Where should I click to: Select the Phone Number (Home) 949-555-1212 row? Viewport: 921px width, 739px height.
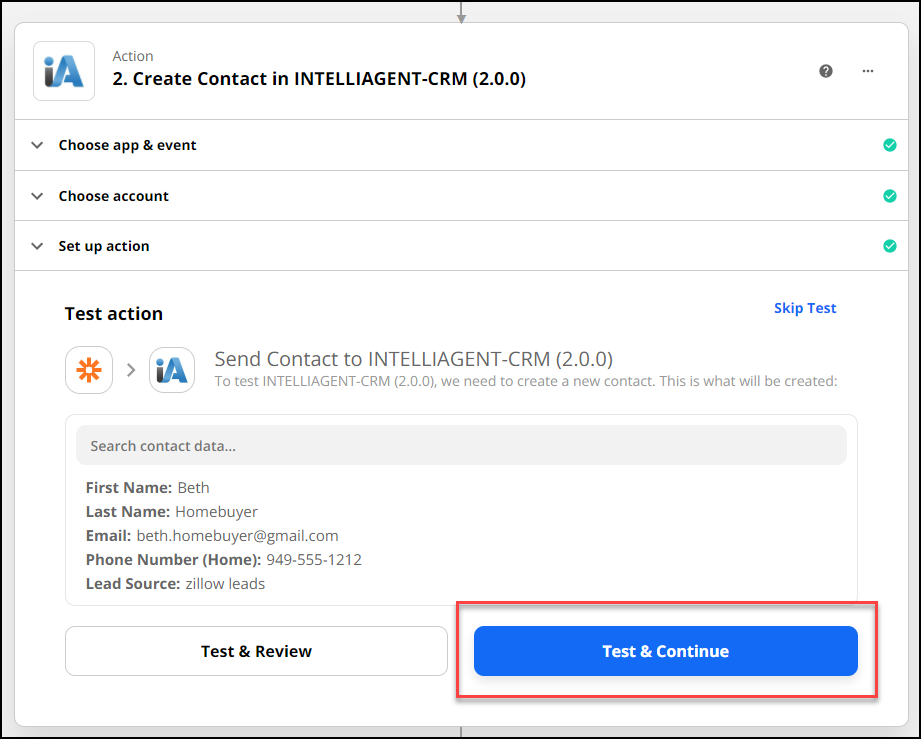coord(224,560)
